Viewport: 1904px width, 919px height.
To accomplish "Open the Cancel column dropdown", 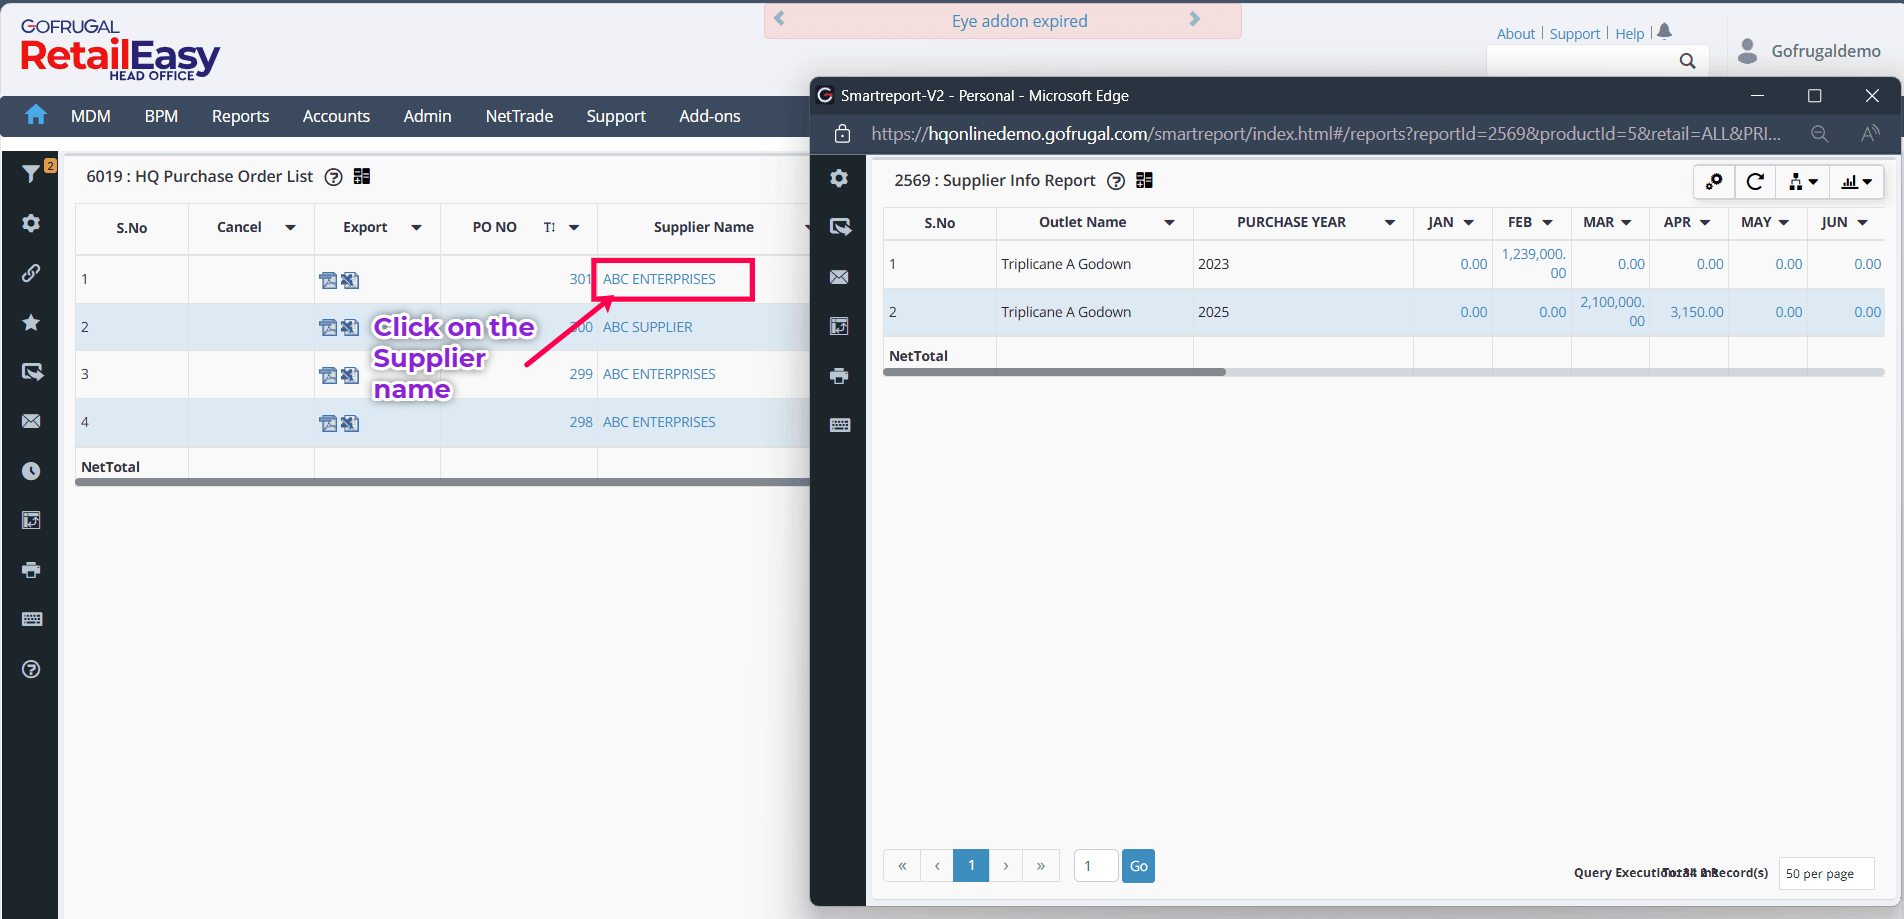I will click(290, 228).
